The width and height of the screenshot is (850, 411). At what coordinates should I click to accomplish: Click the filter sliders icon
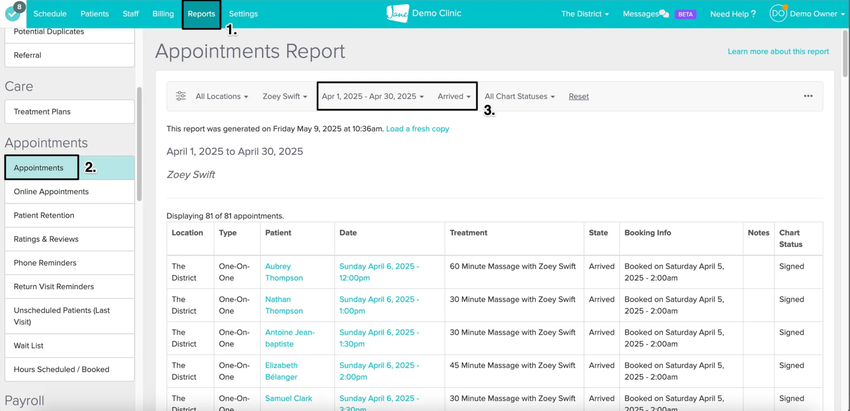click(181, 96)
